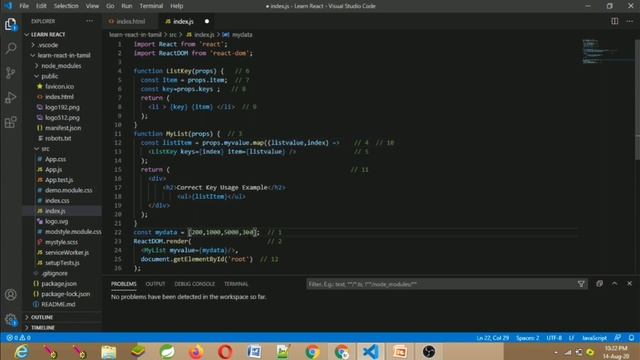640x360 pixels.
Task: Open the Selection menu
Action: point(66,6)
